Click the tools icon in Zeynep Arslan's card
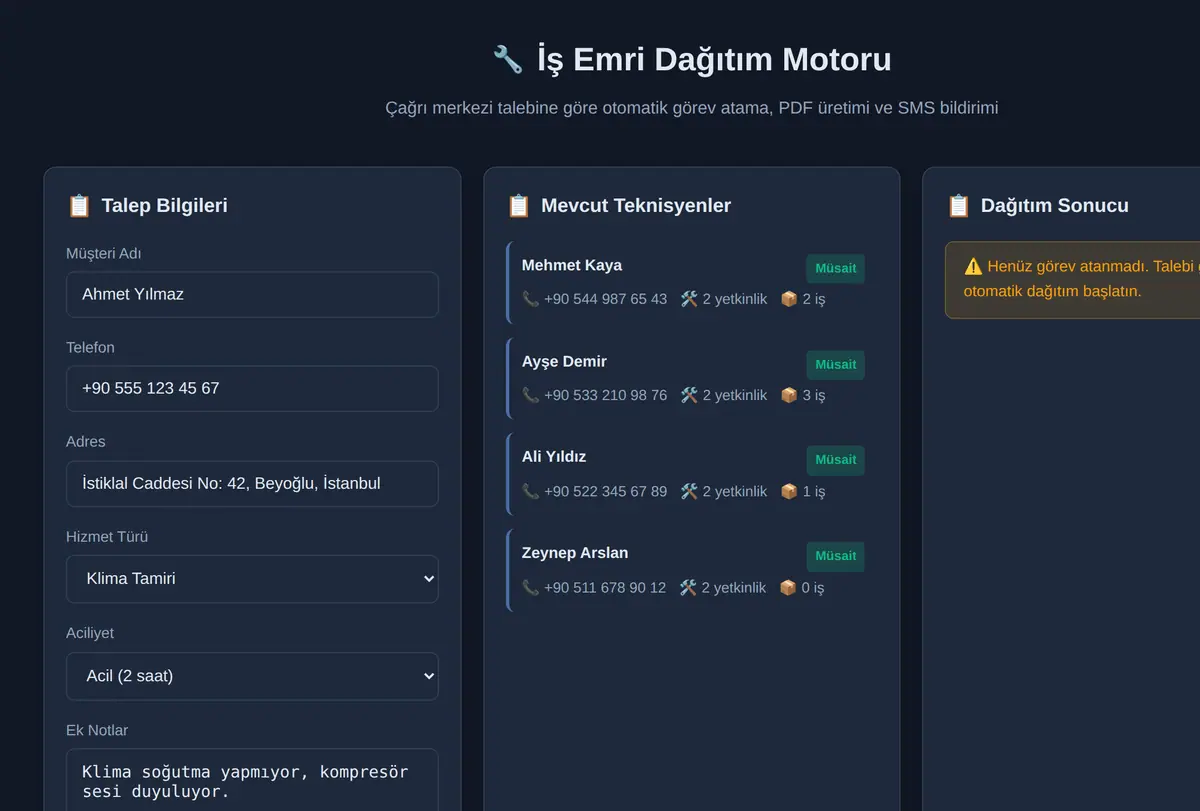This screenshot has height=811, width=1200. [688, 587]
